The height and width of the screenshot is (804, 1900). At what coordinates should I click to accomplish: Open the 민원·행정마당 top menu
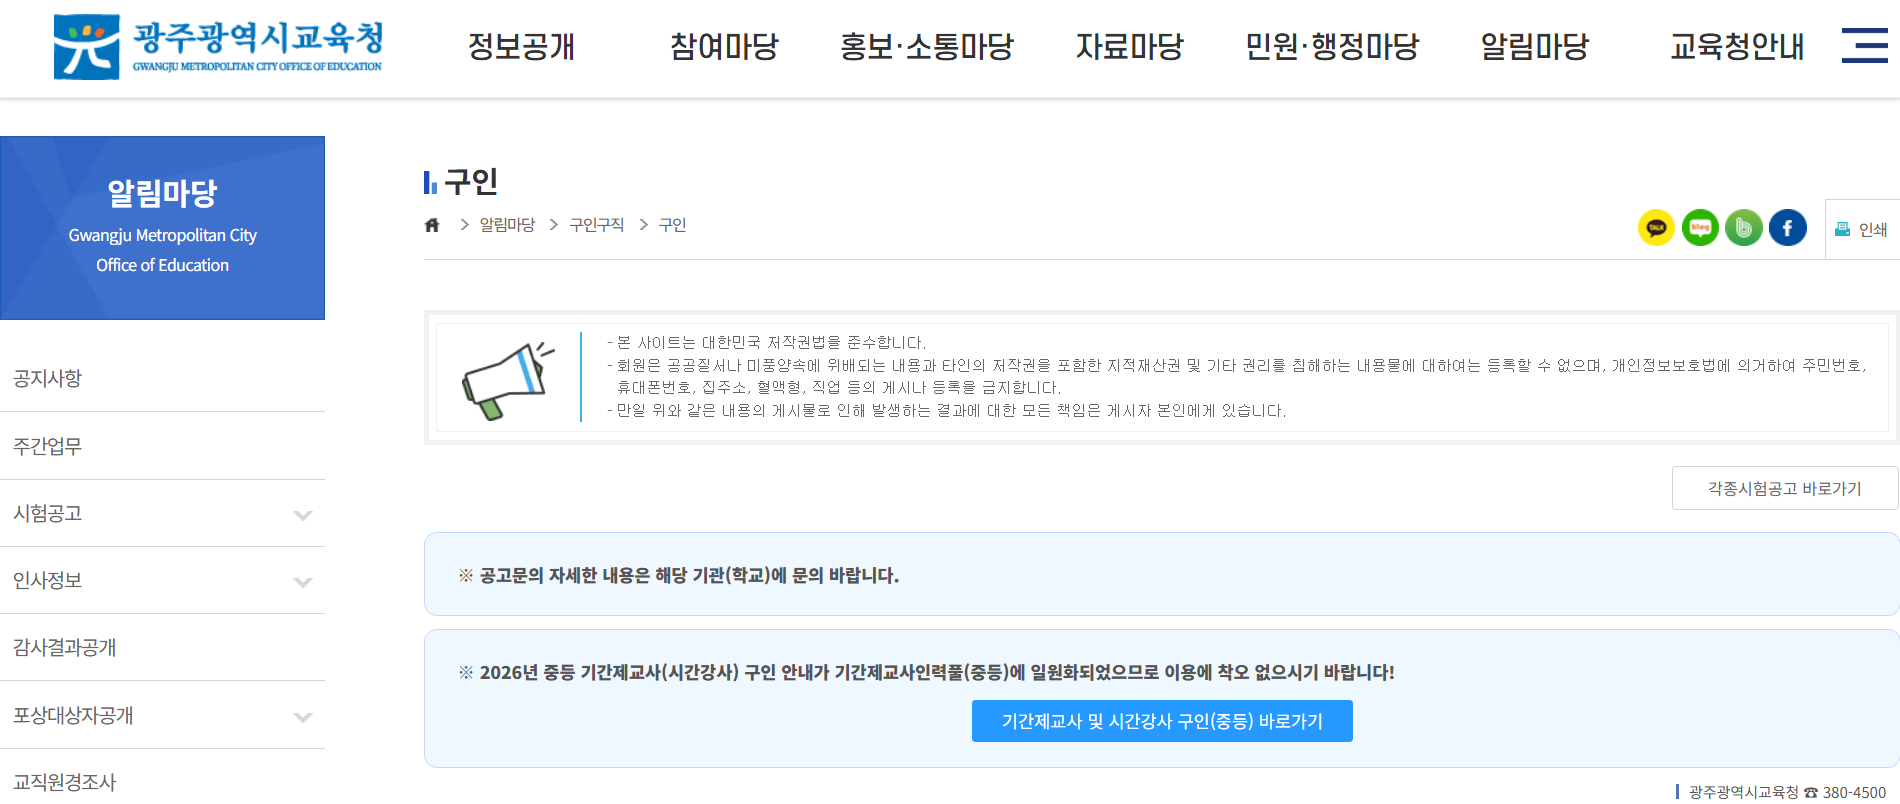1331,46
